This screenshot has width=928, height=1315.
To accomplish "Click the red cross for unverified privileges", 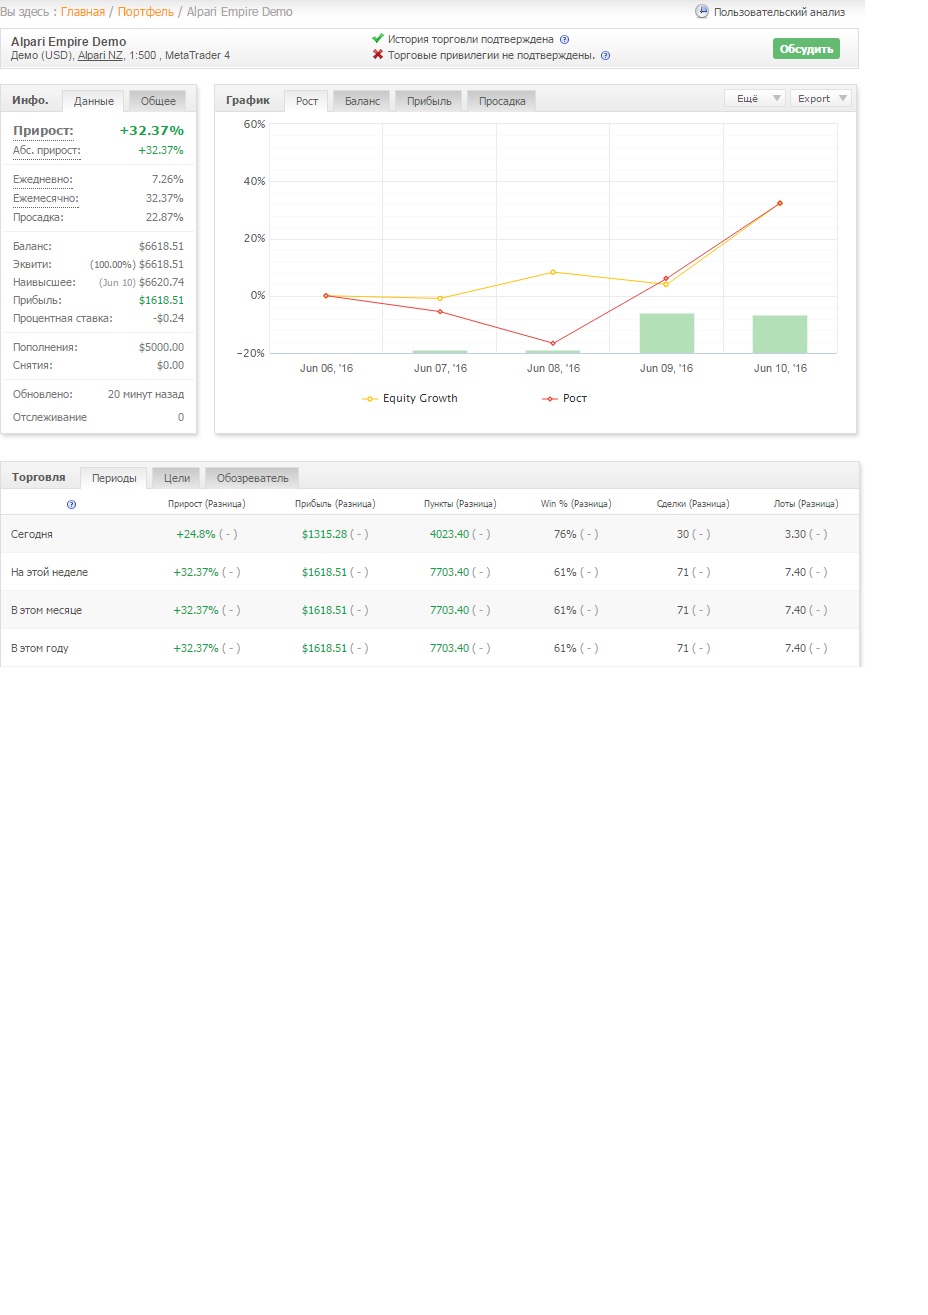I will click(x=378, y=55).
